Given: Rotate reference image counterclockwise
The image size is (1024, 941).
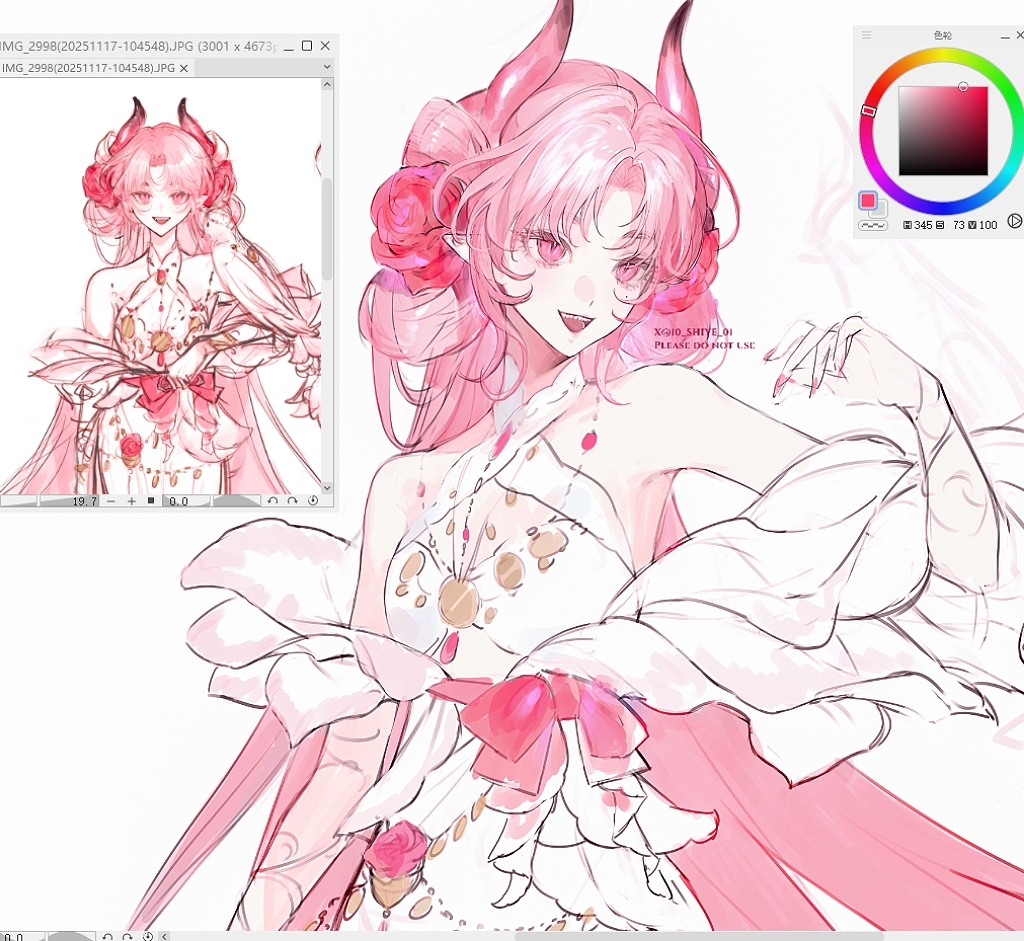Looking at the screenshot, I should click(272, 501).
